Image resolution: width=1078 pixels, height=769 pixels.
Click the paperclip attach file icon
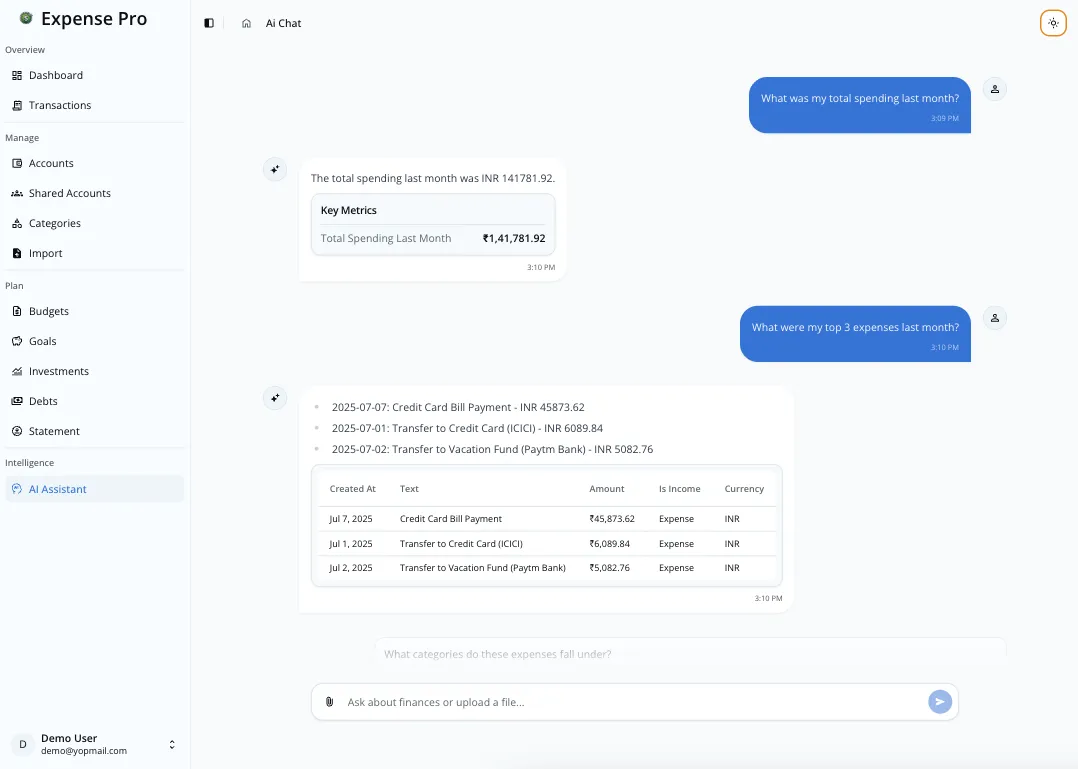tap(329, 702)
